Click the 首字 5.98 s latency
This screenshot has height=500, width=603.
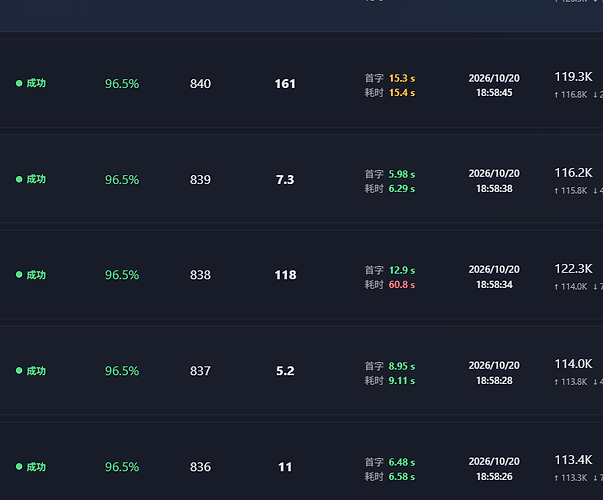click(x=390, y=174)
